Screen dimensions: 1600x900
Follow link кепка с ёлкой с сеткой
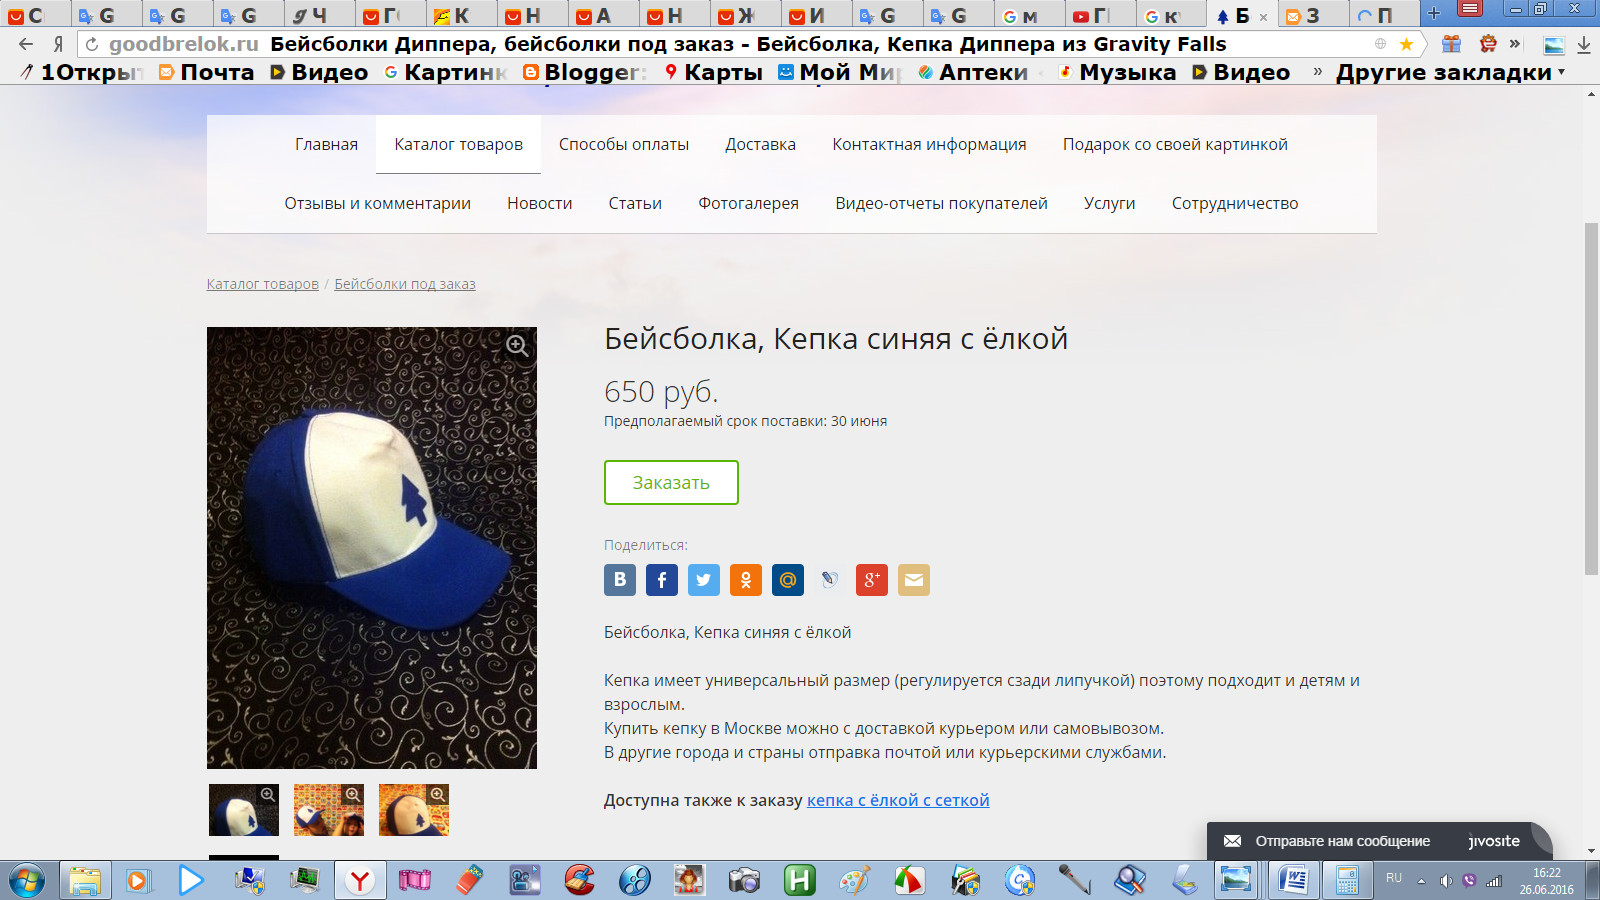point(898,800)
